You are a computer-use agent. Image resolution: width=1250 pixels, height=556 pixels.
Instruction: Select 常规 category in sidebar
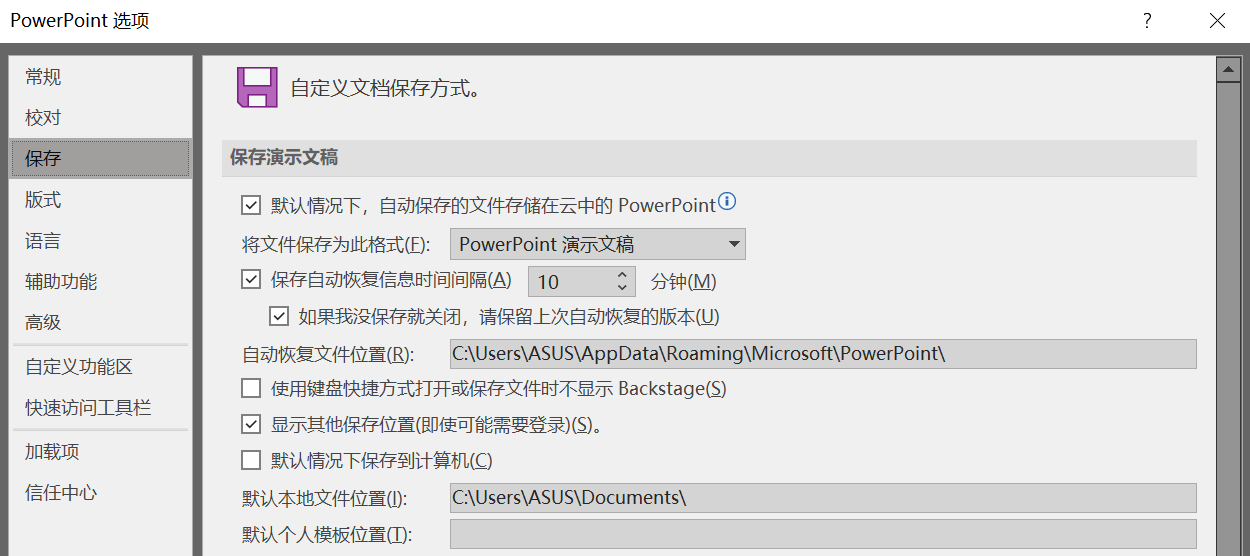tap(101, 77)
